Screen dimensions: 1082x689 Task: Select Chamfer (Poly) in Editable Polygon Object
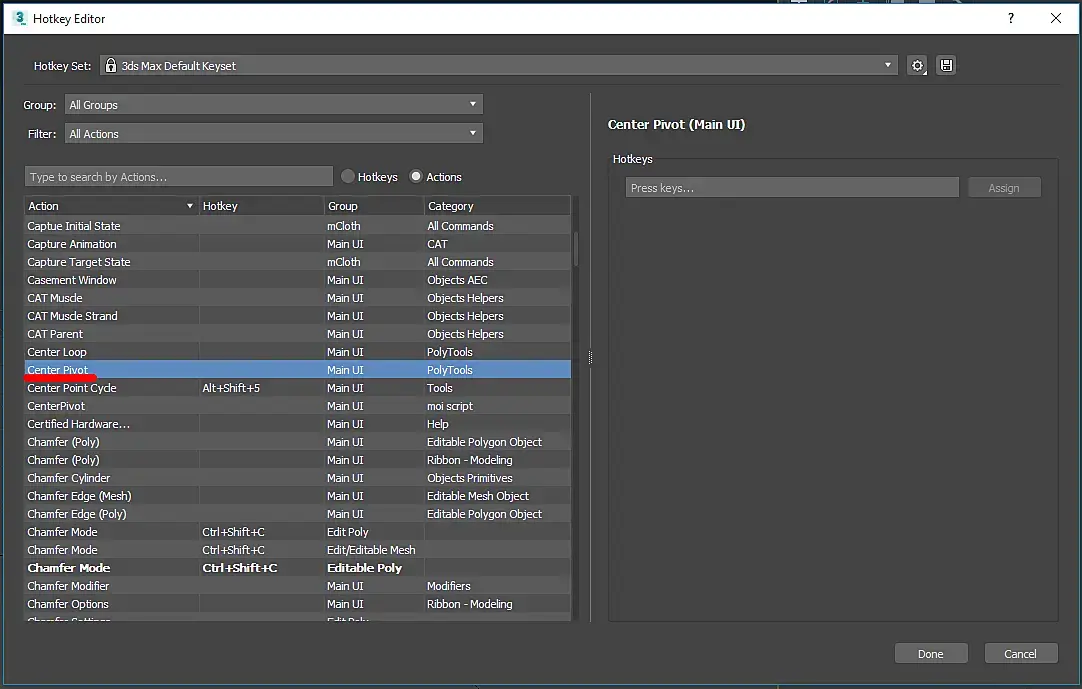click(297, 442)
